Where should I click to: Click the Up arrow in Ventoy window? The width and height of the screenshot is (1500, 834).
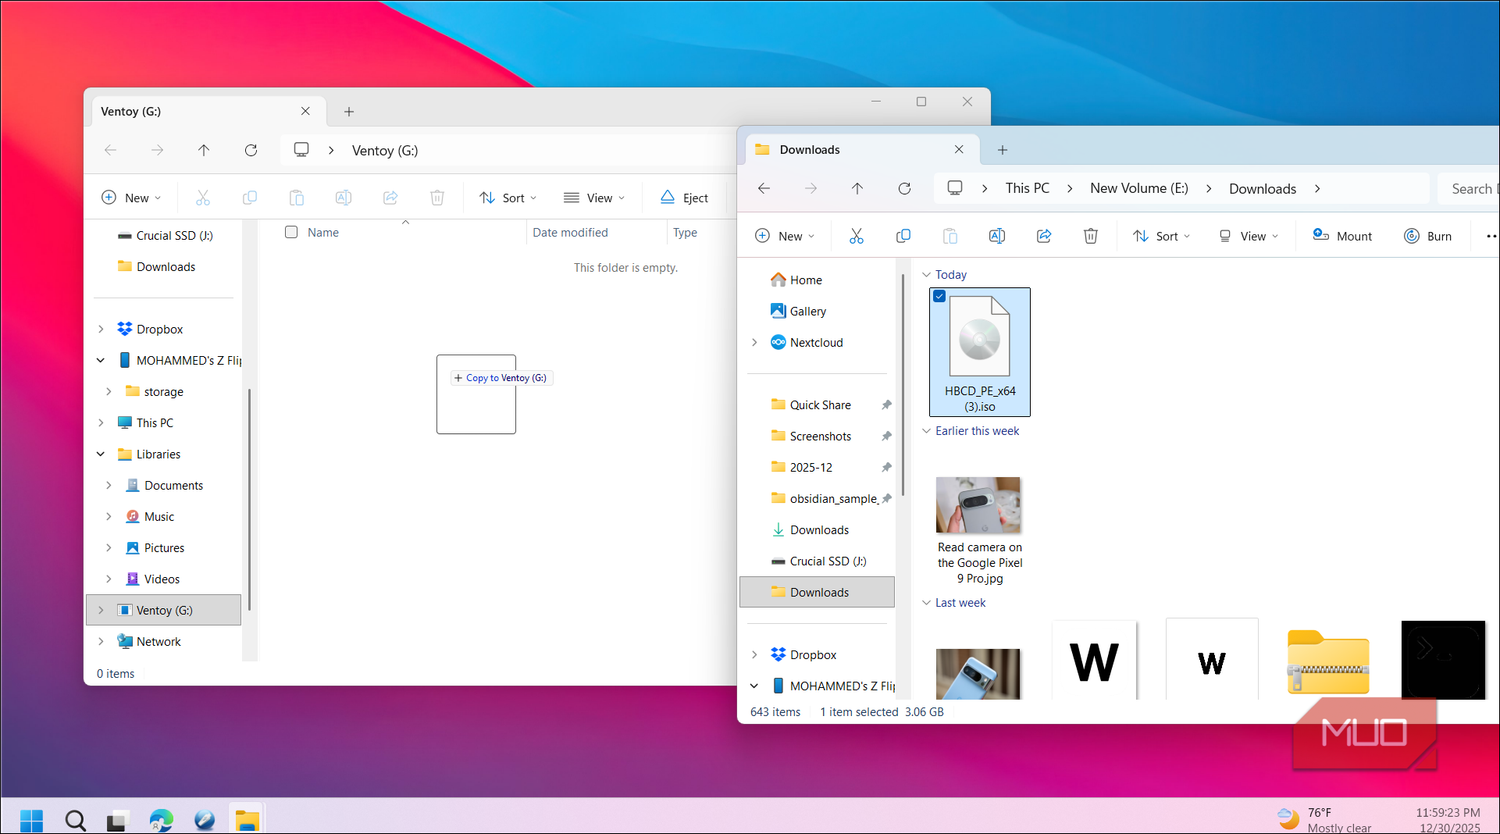(x=204, y=150)
